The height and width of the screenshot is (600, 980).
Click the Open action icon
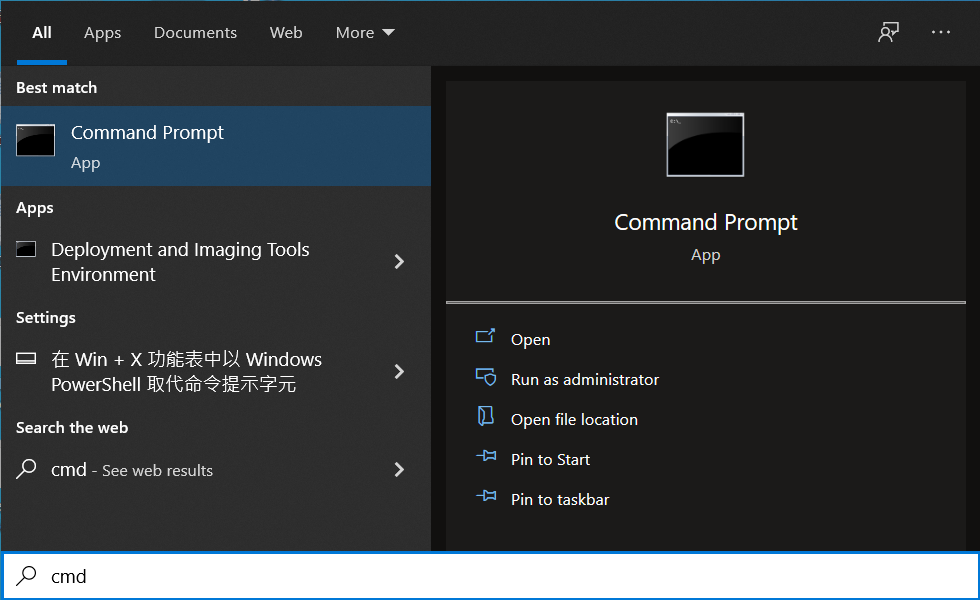486,337
